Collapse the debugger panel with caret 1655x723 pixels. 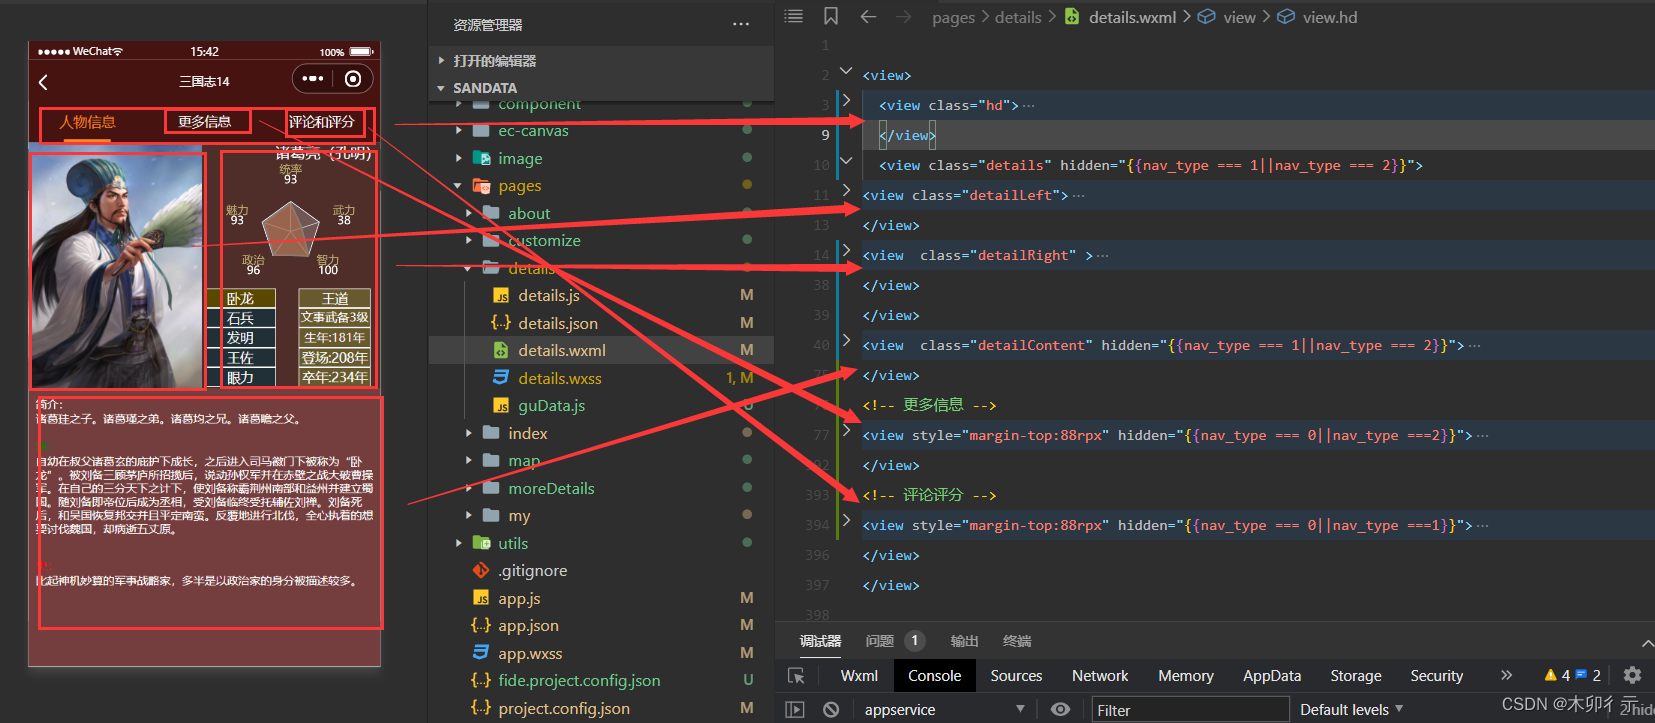[1646, 643]
